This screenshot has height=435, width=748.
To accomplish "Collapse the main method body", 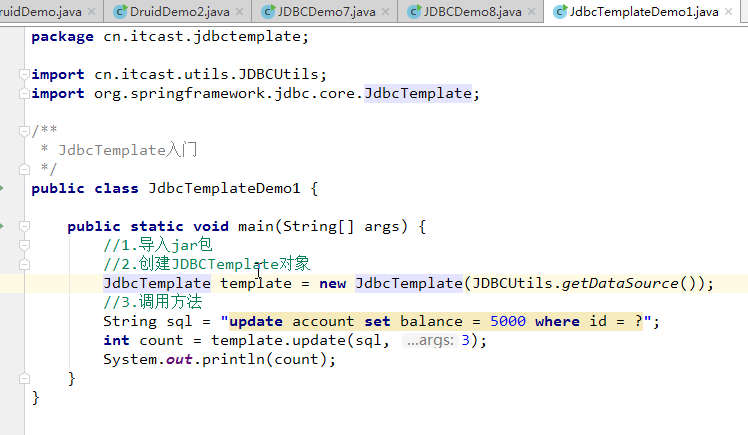I will pos(24,226).
